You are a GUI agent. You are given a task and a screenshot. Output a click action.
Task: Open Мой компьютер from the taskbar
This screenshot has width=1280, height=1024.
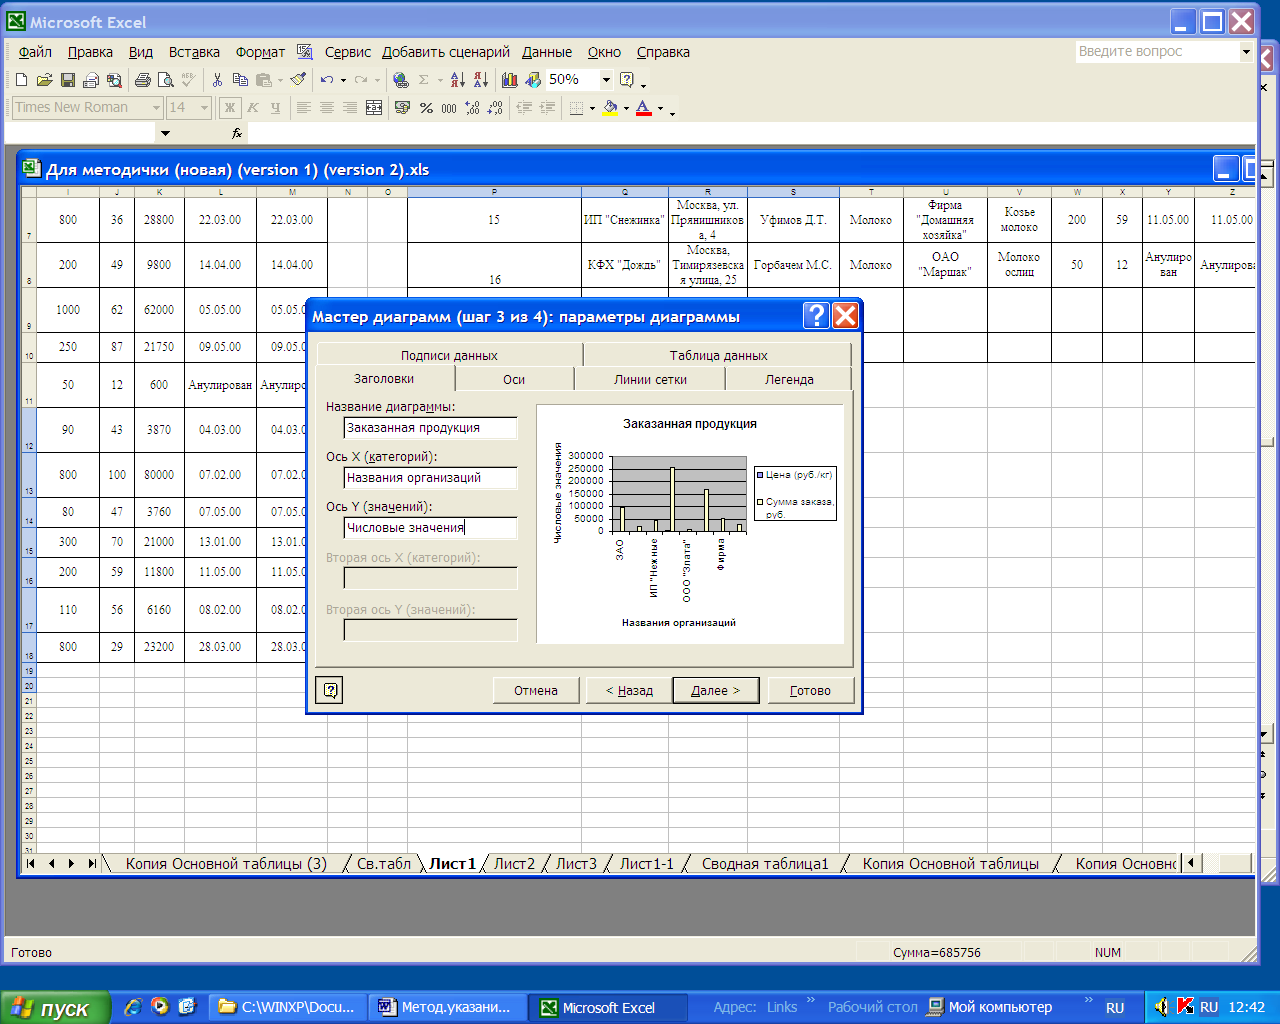990,1007
